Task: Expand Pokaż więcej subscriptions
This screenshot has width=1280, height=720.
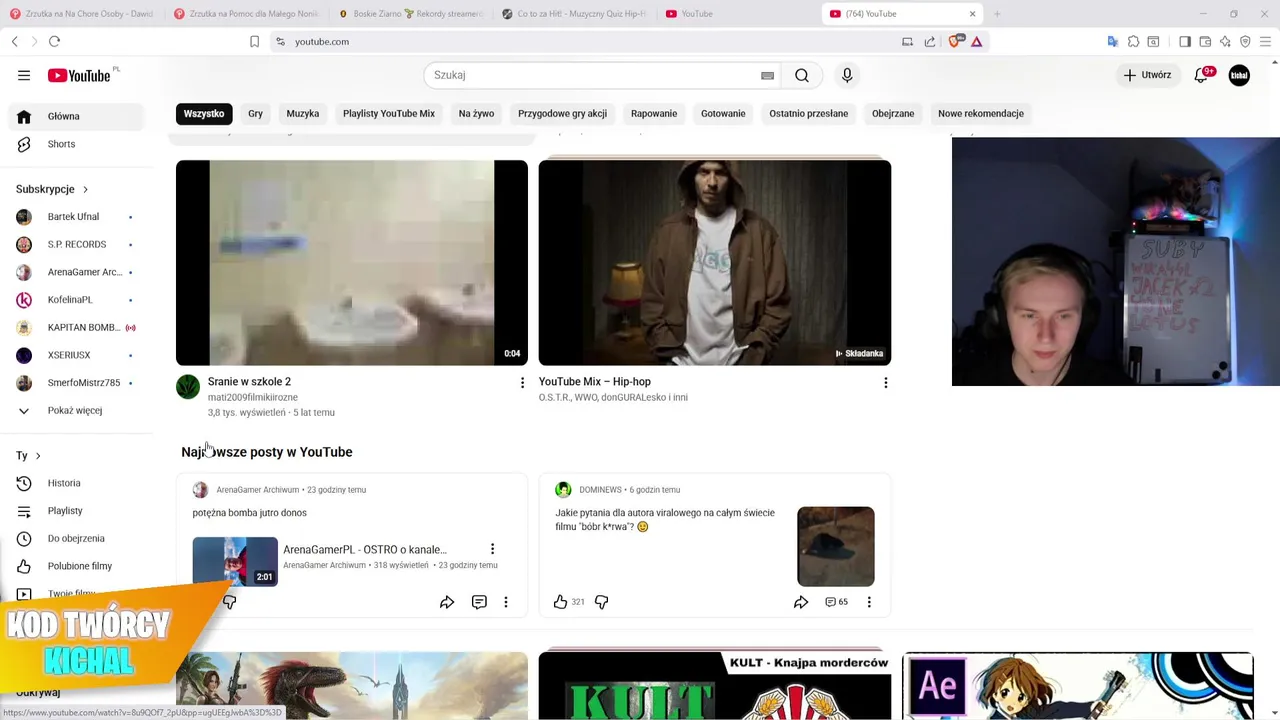Action: click(76, 410)
